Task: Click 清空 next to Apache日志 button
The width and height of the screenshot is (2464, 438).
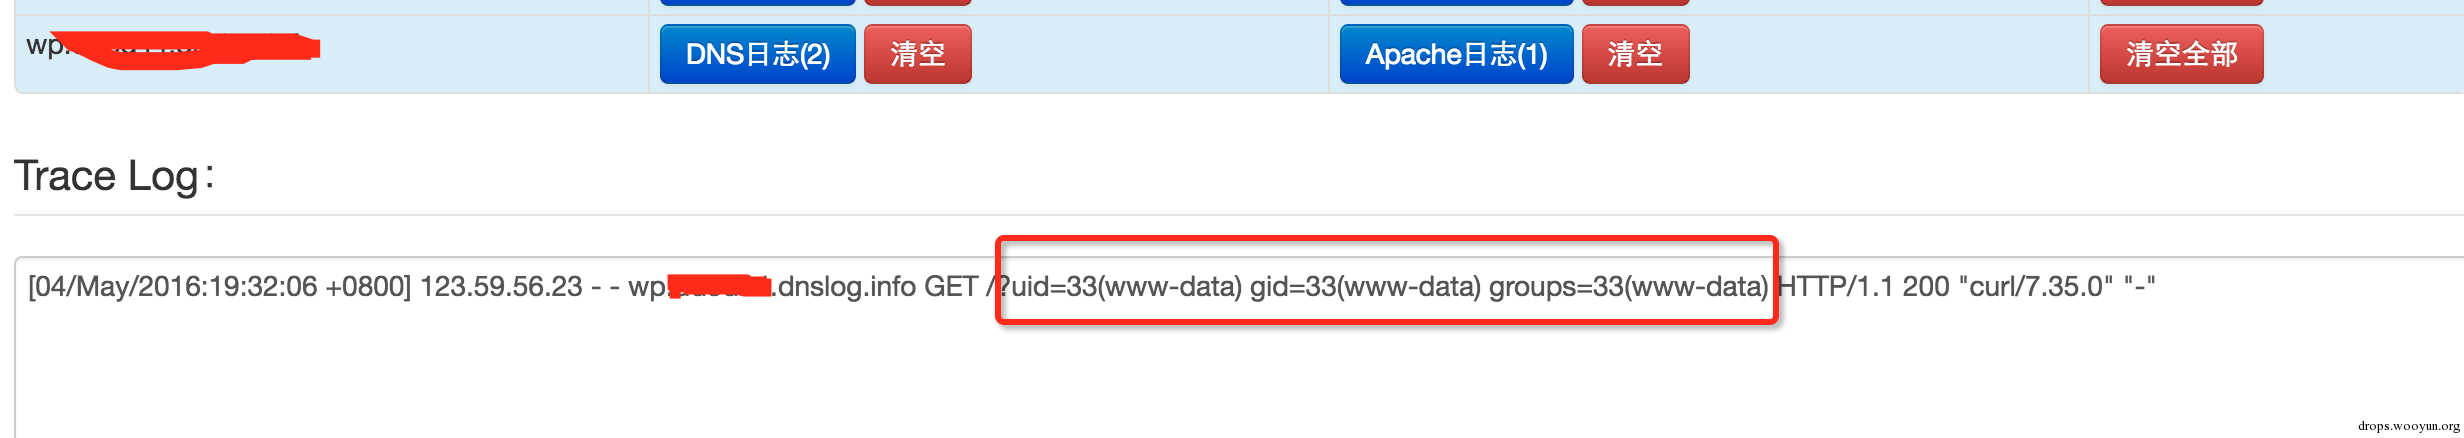Action: (1635, 54)
